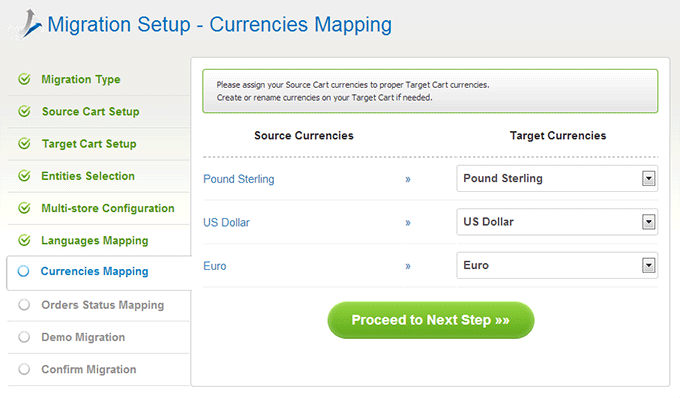Image resolution: width=680 pixels, height=398 pixels.
Task: Open the Euro target currency dropdown
Action: tap(557, 265)
